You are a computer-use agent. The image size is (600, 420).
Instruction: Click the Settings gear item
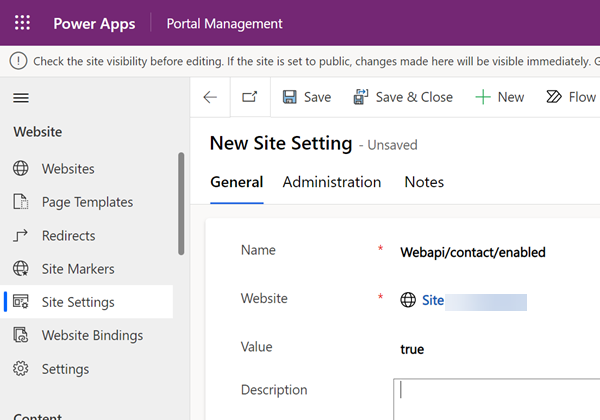coord(65,369)
